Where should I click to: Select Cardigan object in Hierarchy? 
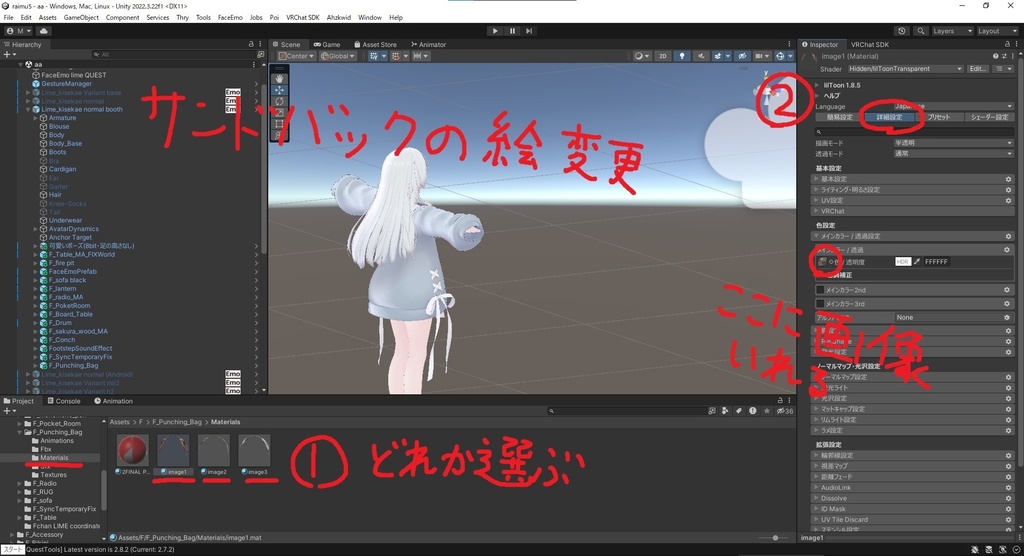pos(62,169)
